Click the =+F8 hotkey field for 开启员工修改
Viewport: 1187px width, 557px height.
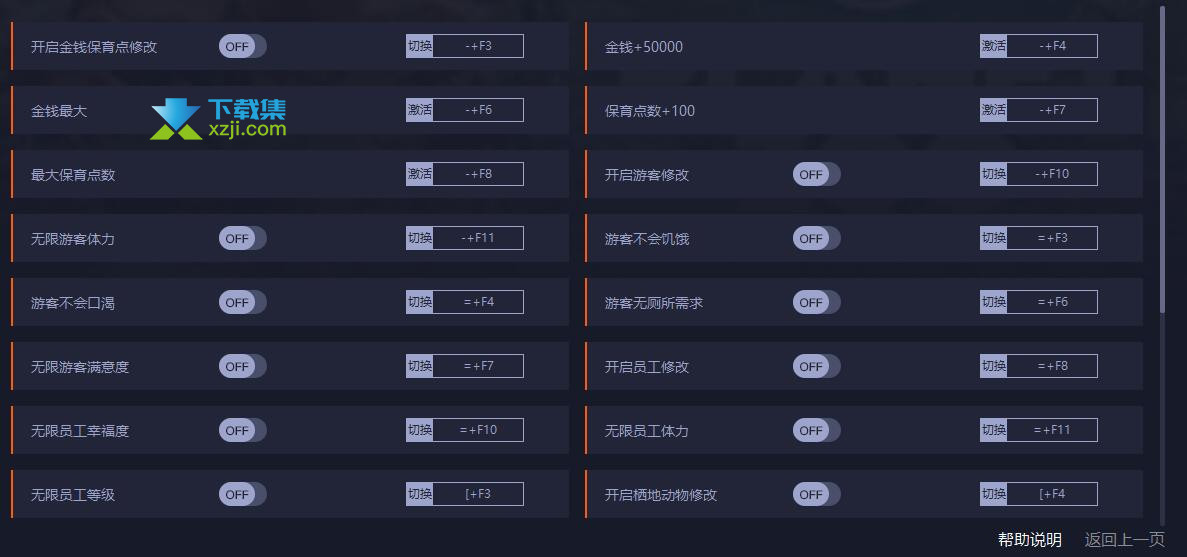coord(1052,366)
